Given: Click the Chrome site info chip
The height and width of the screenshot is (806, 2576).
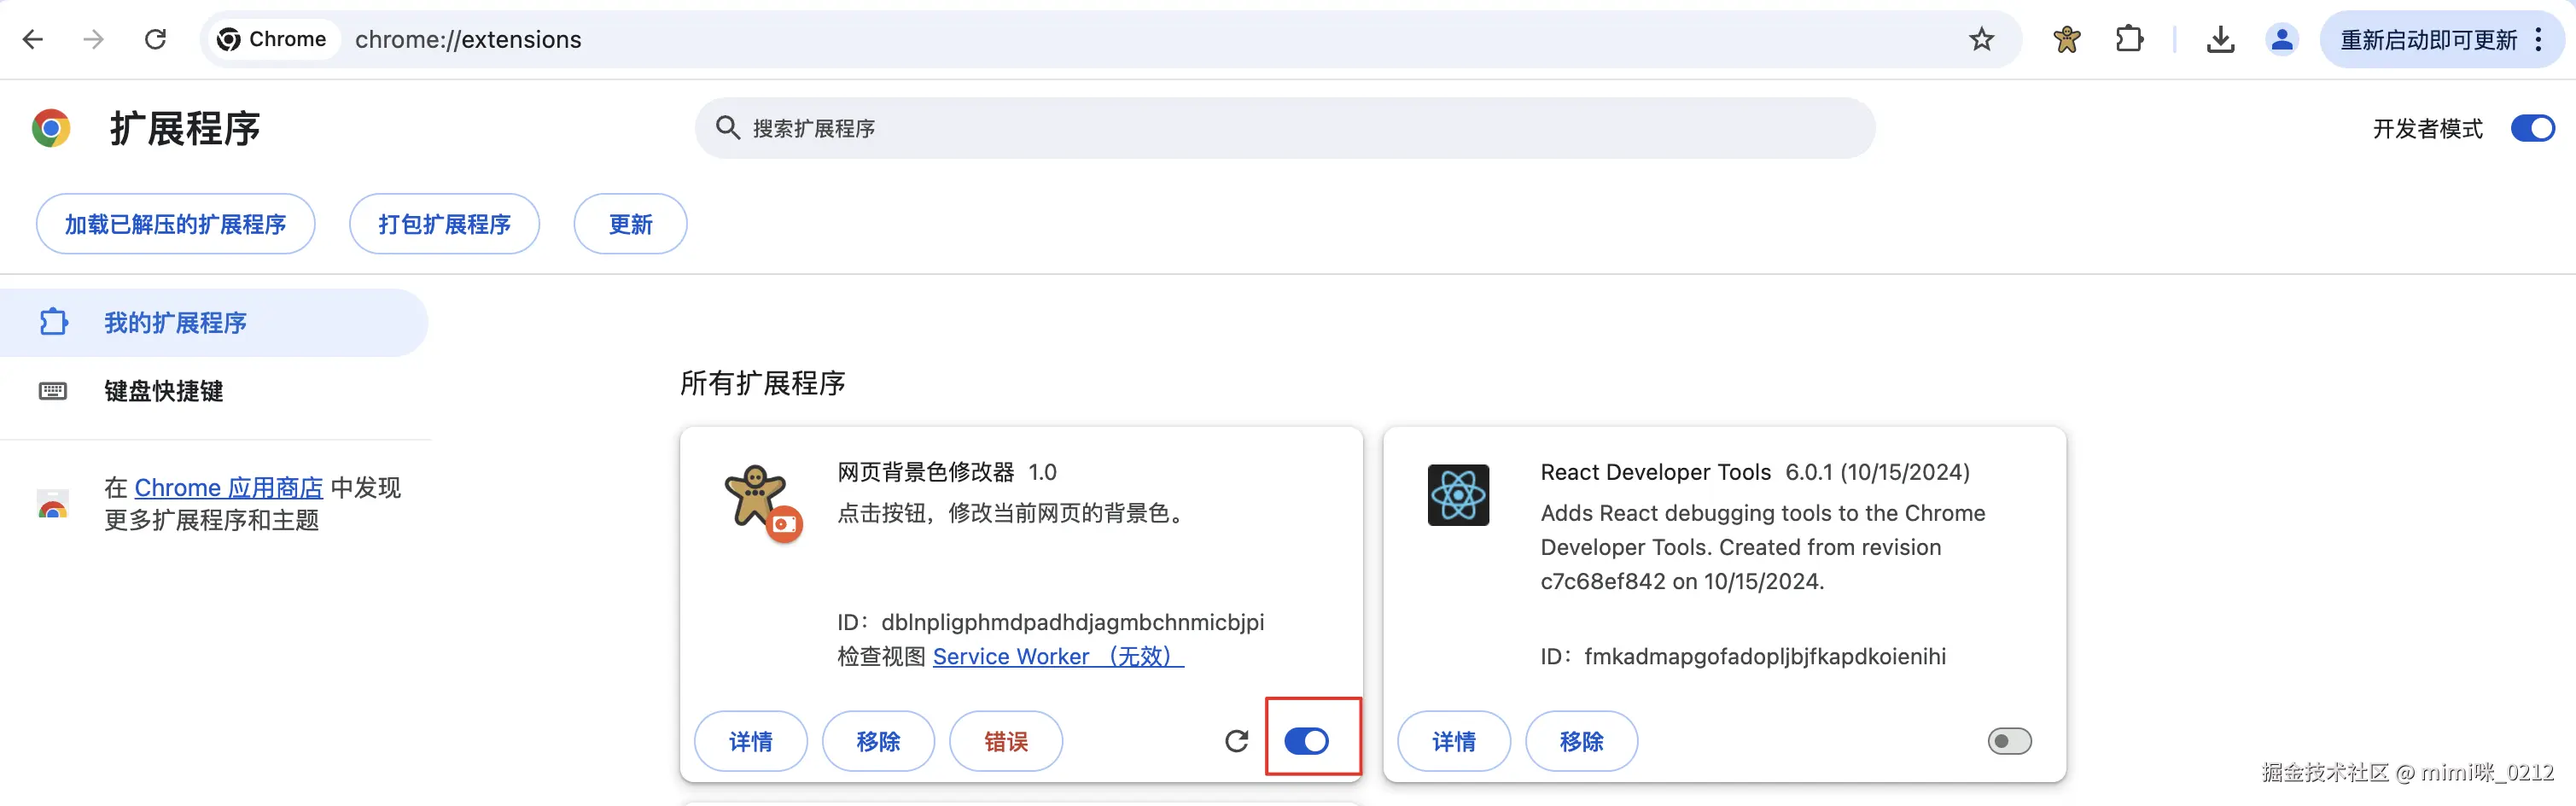Looking at the screenshot, I should (273, 39).
